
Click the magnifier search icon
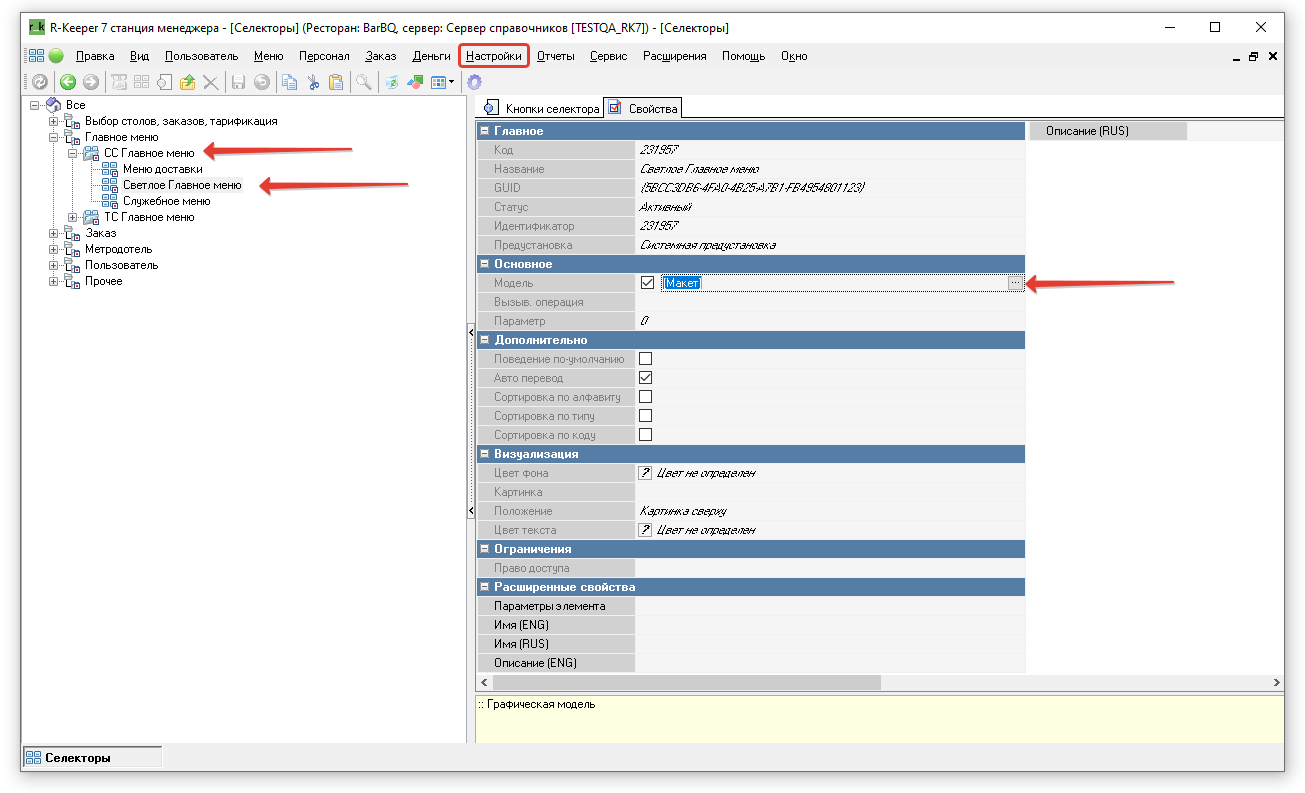[x=364, y=83]
